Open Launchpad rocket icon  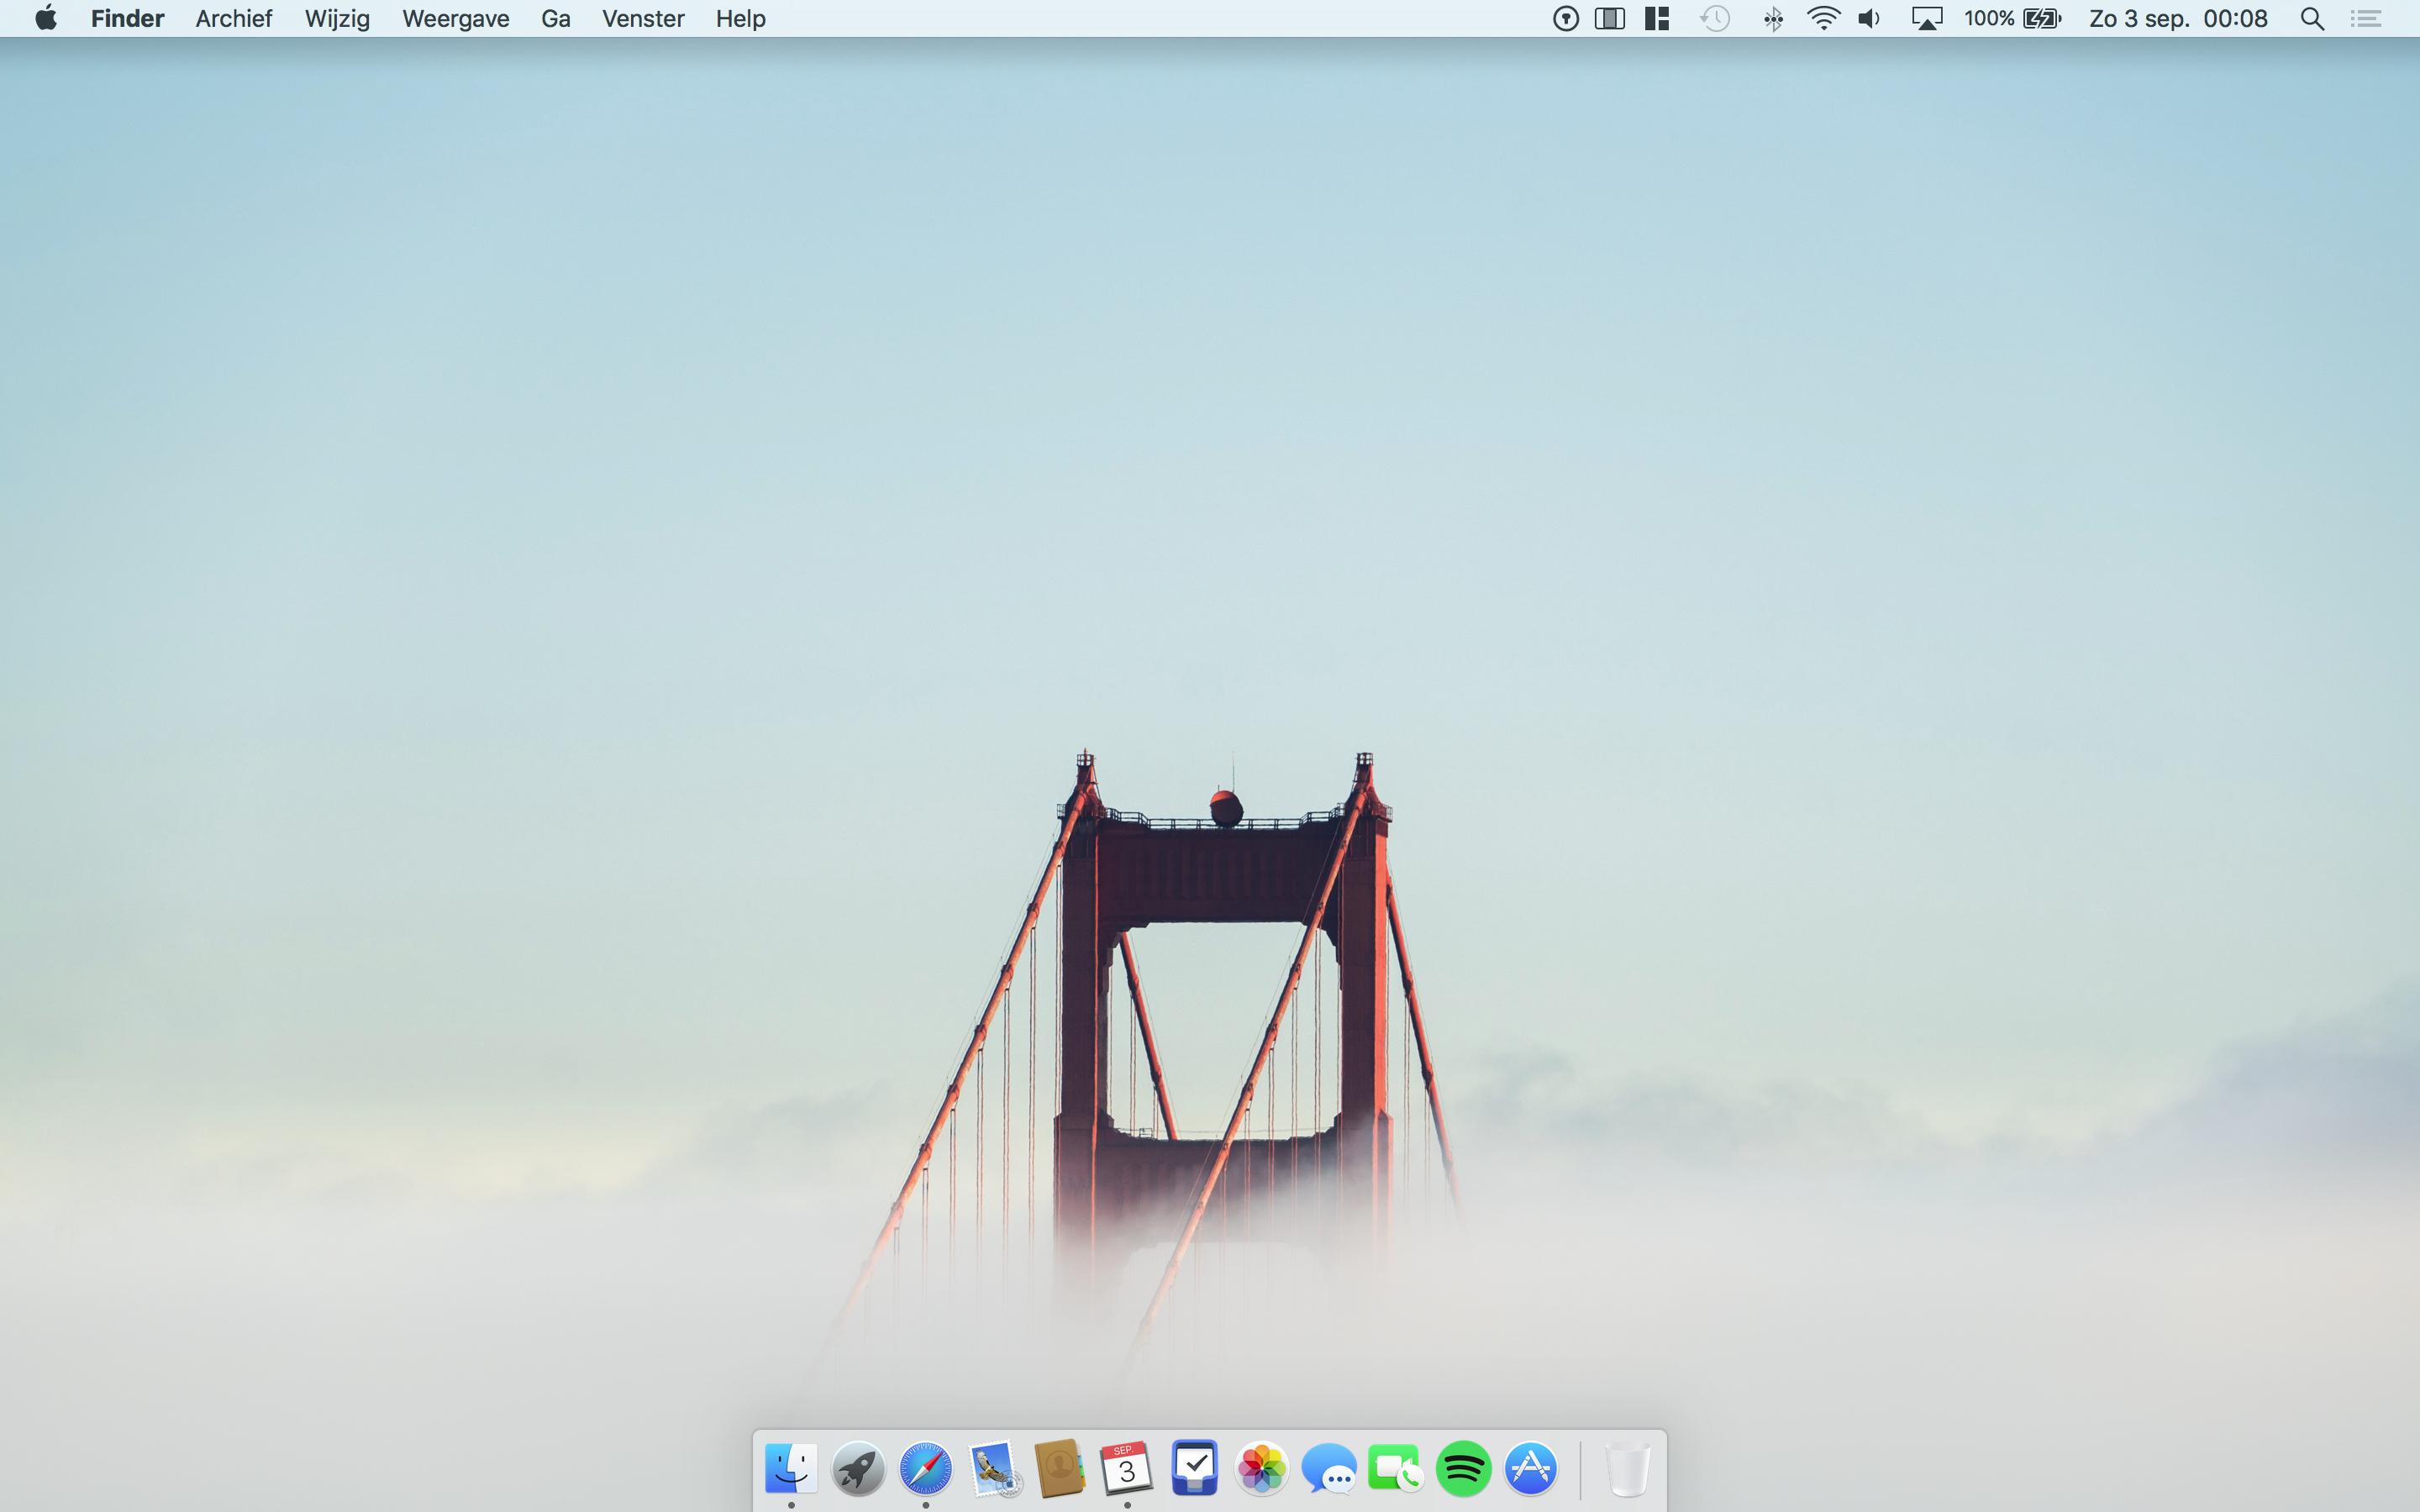point(858,1468)
